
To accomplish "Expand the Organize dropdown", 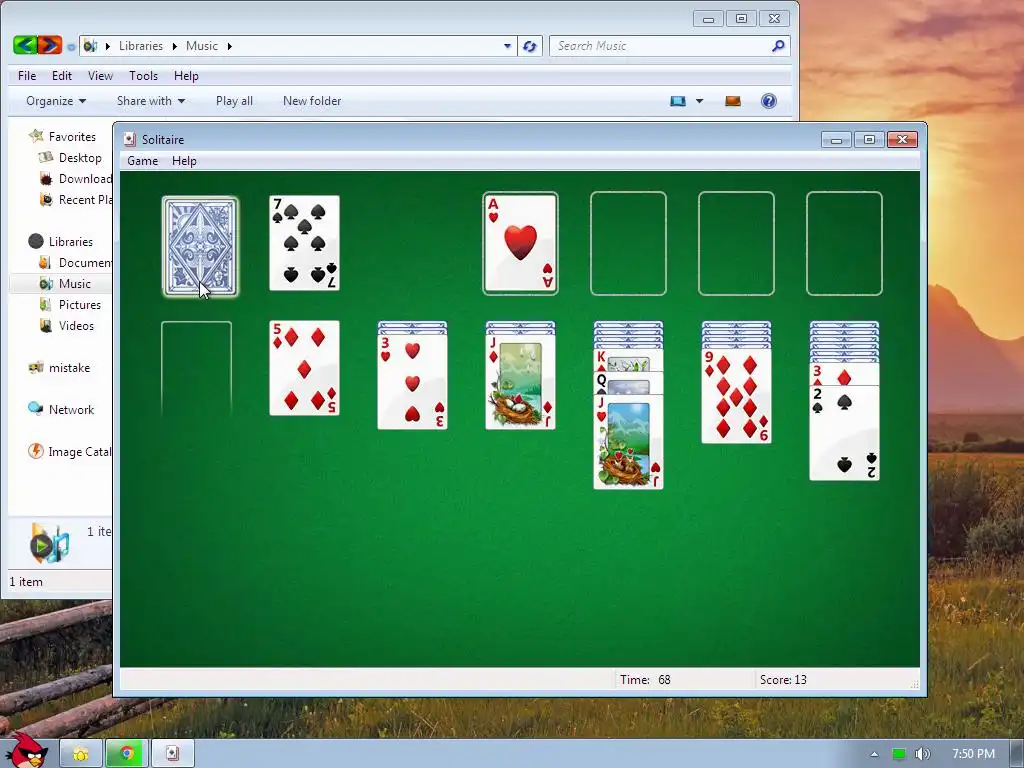I will [x=56, y=101].
